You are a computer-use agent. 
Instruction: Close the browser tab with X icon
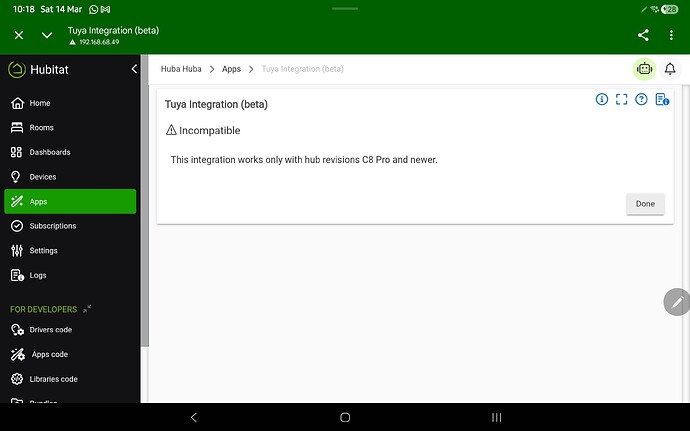[x=18, y=35]
